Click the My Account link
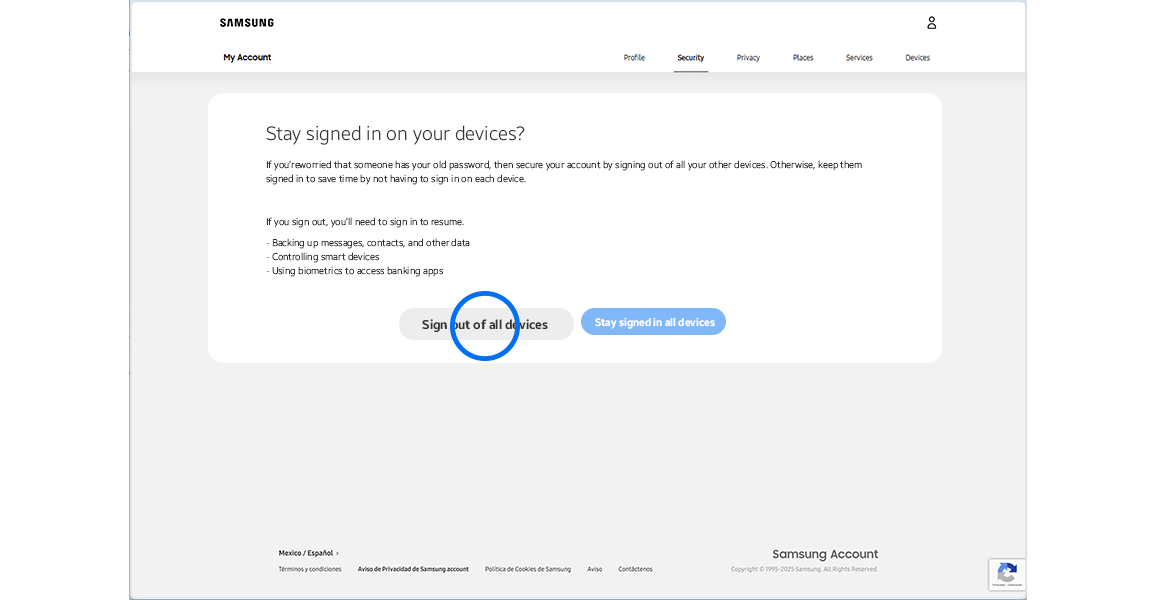Image resolution: width=1156 pixels, height=600 pixels. tap(247, 57)
